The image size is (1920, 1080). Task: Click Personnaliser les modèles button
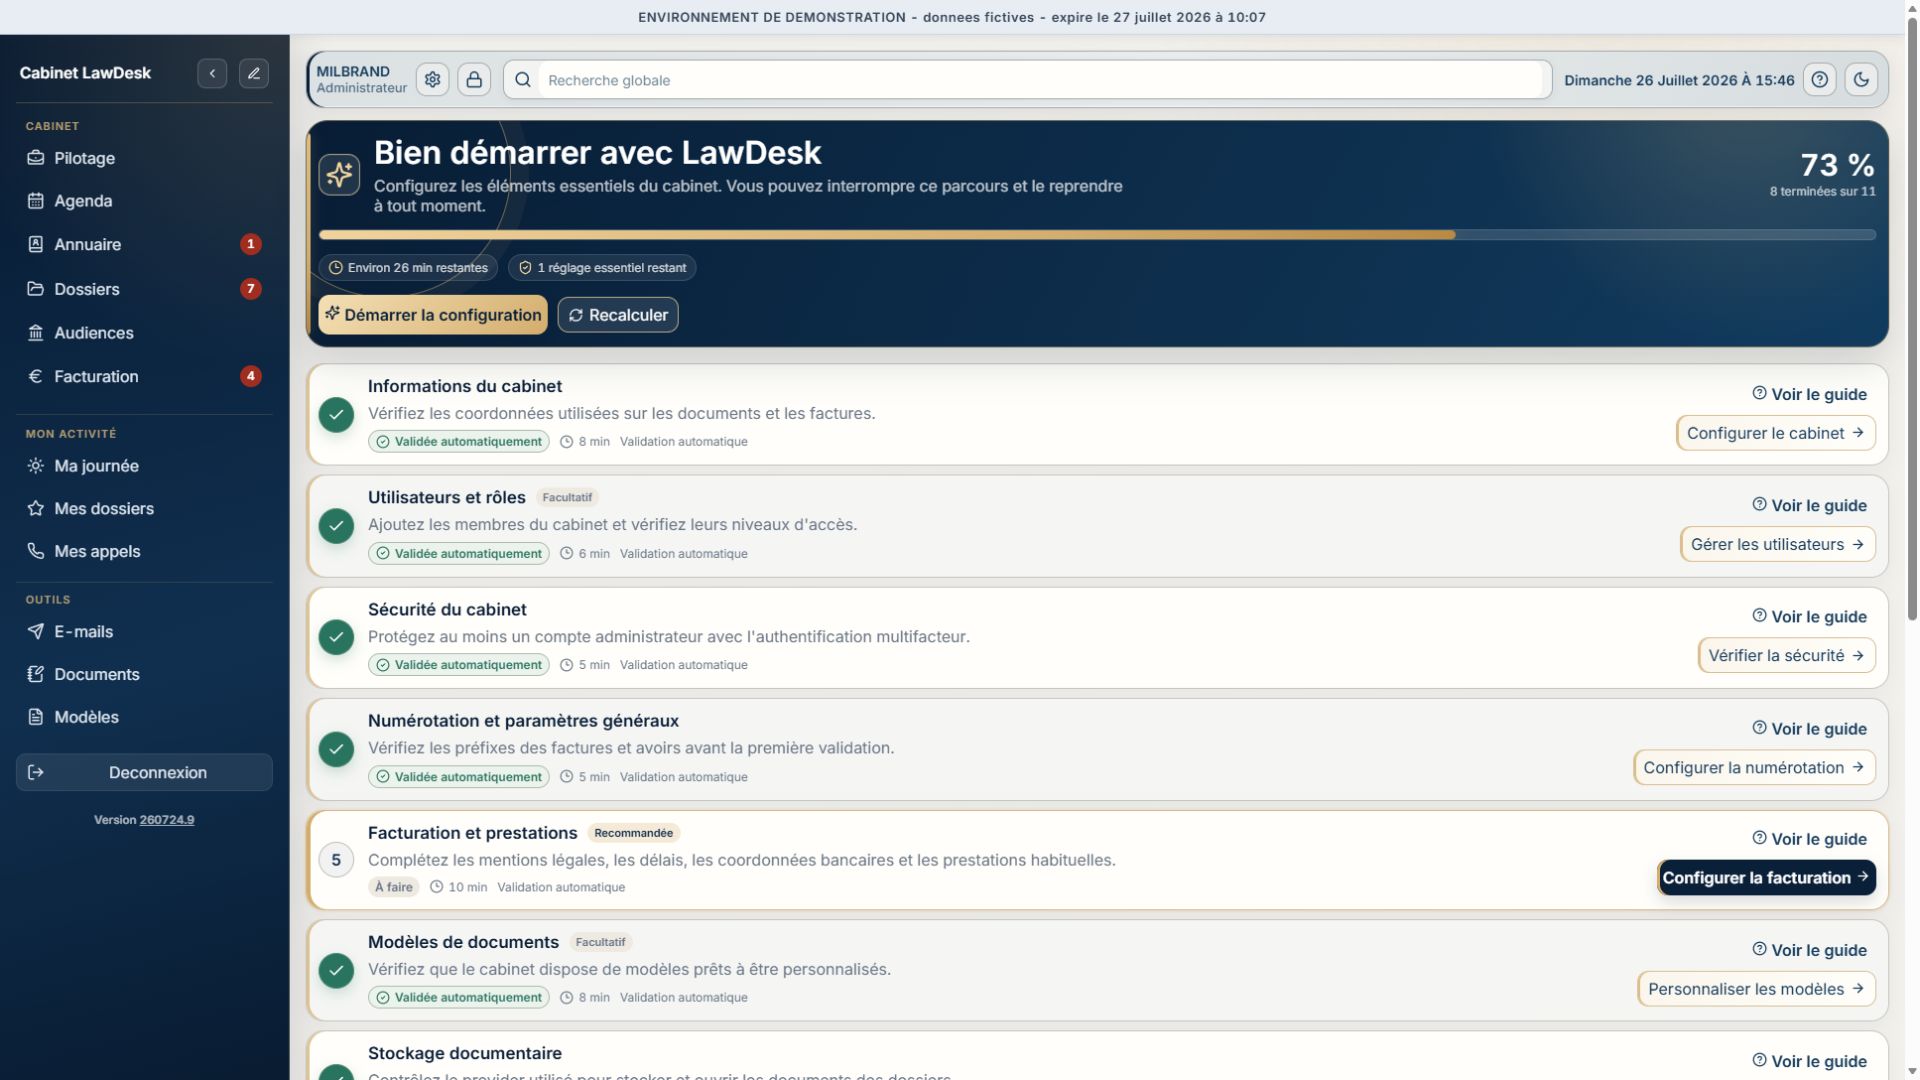coord(1756,988)
